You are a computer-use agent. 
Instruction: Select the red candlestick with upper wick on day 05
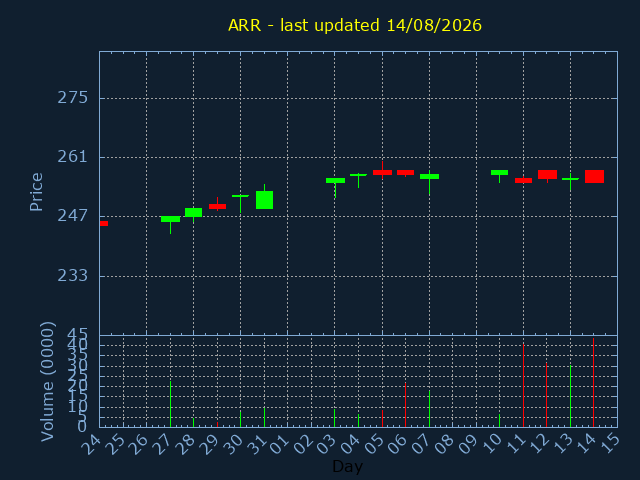pos(382,172)
